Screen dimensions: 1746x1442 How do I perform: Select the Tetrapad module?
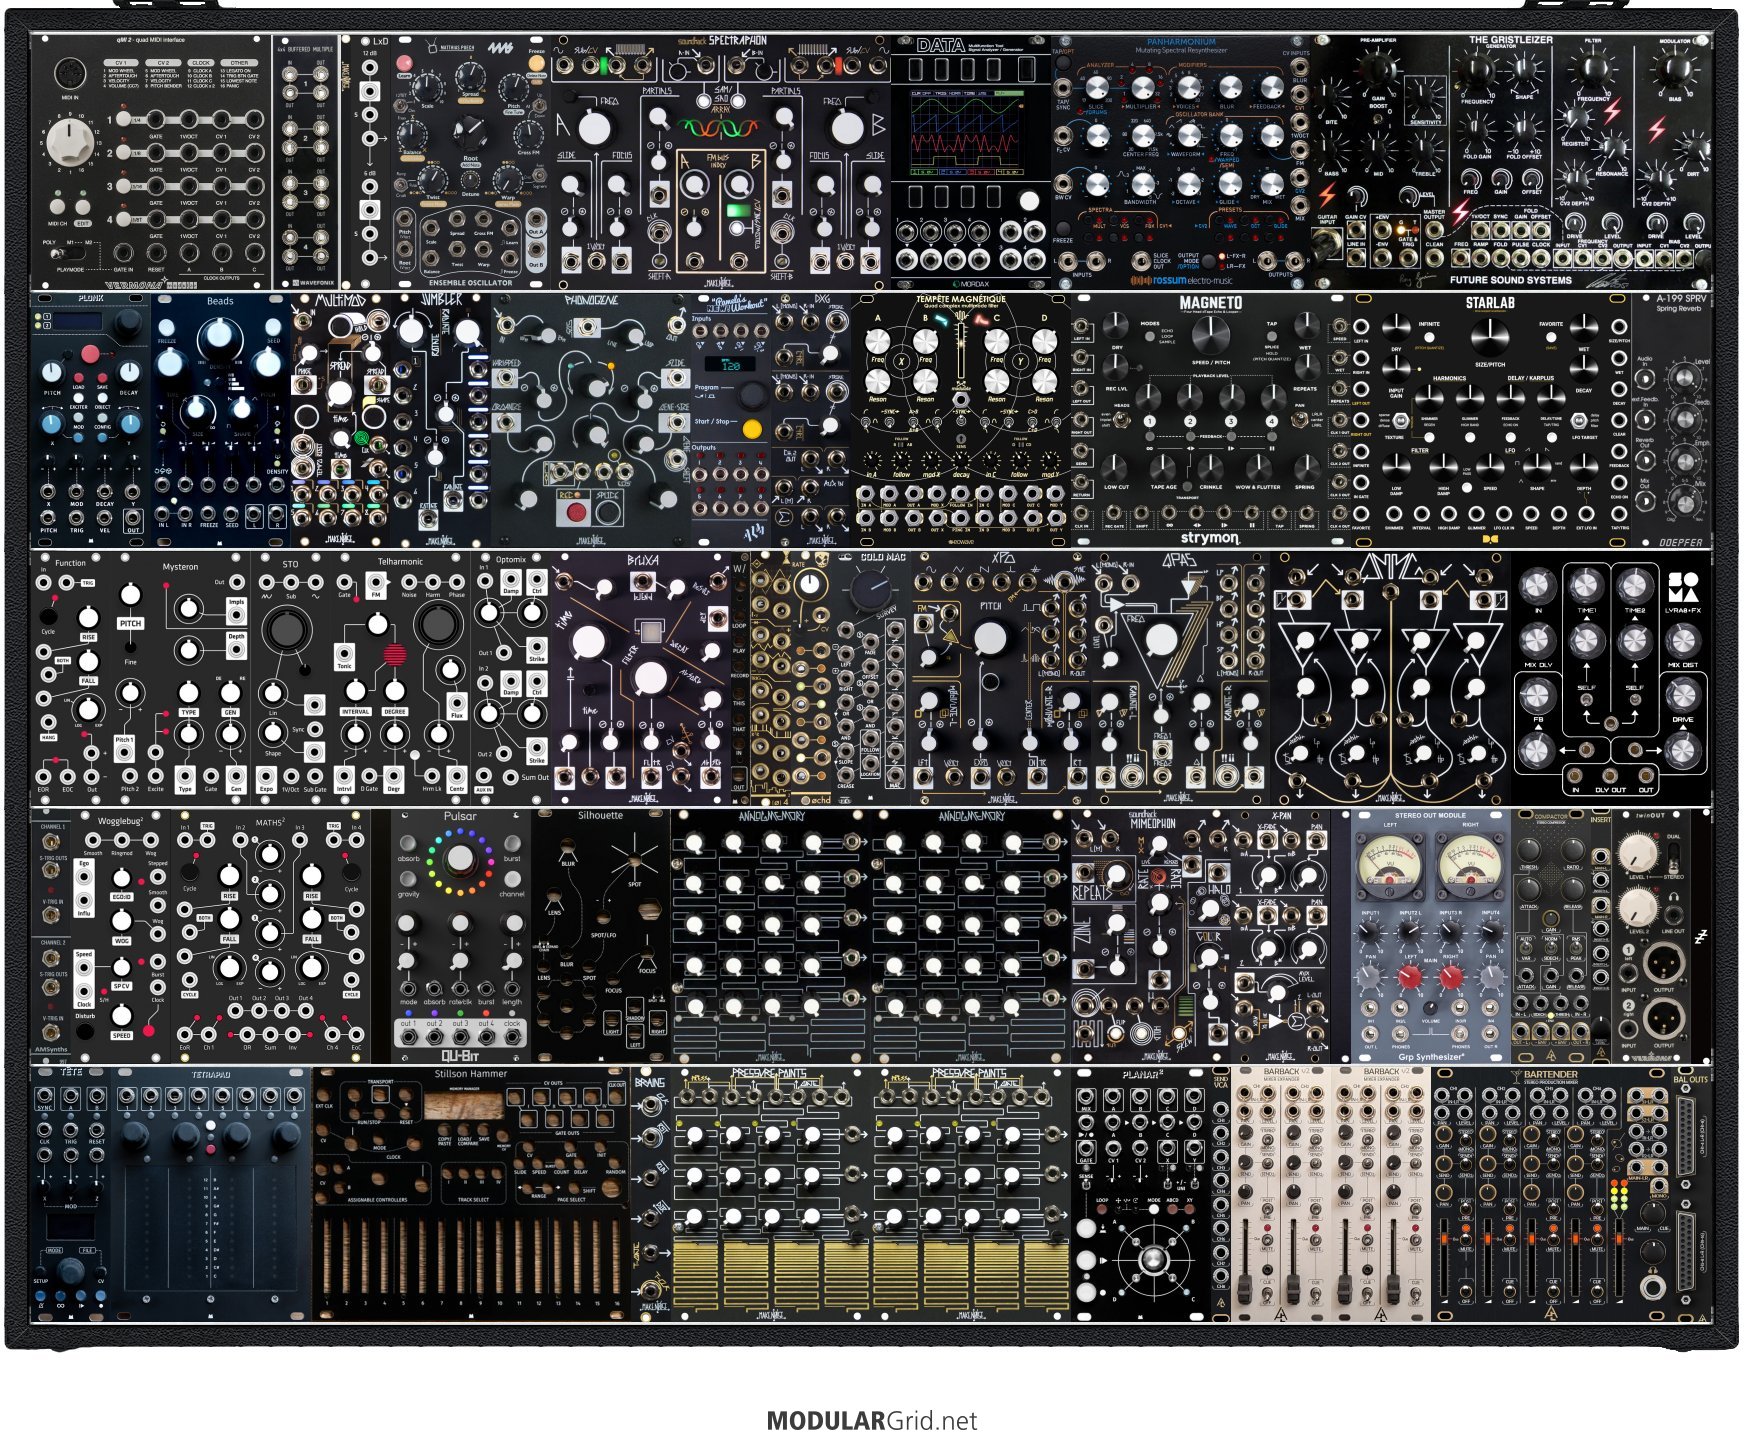(x=211, y=1194)
